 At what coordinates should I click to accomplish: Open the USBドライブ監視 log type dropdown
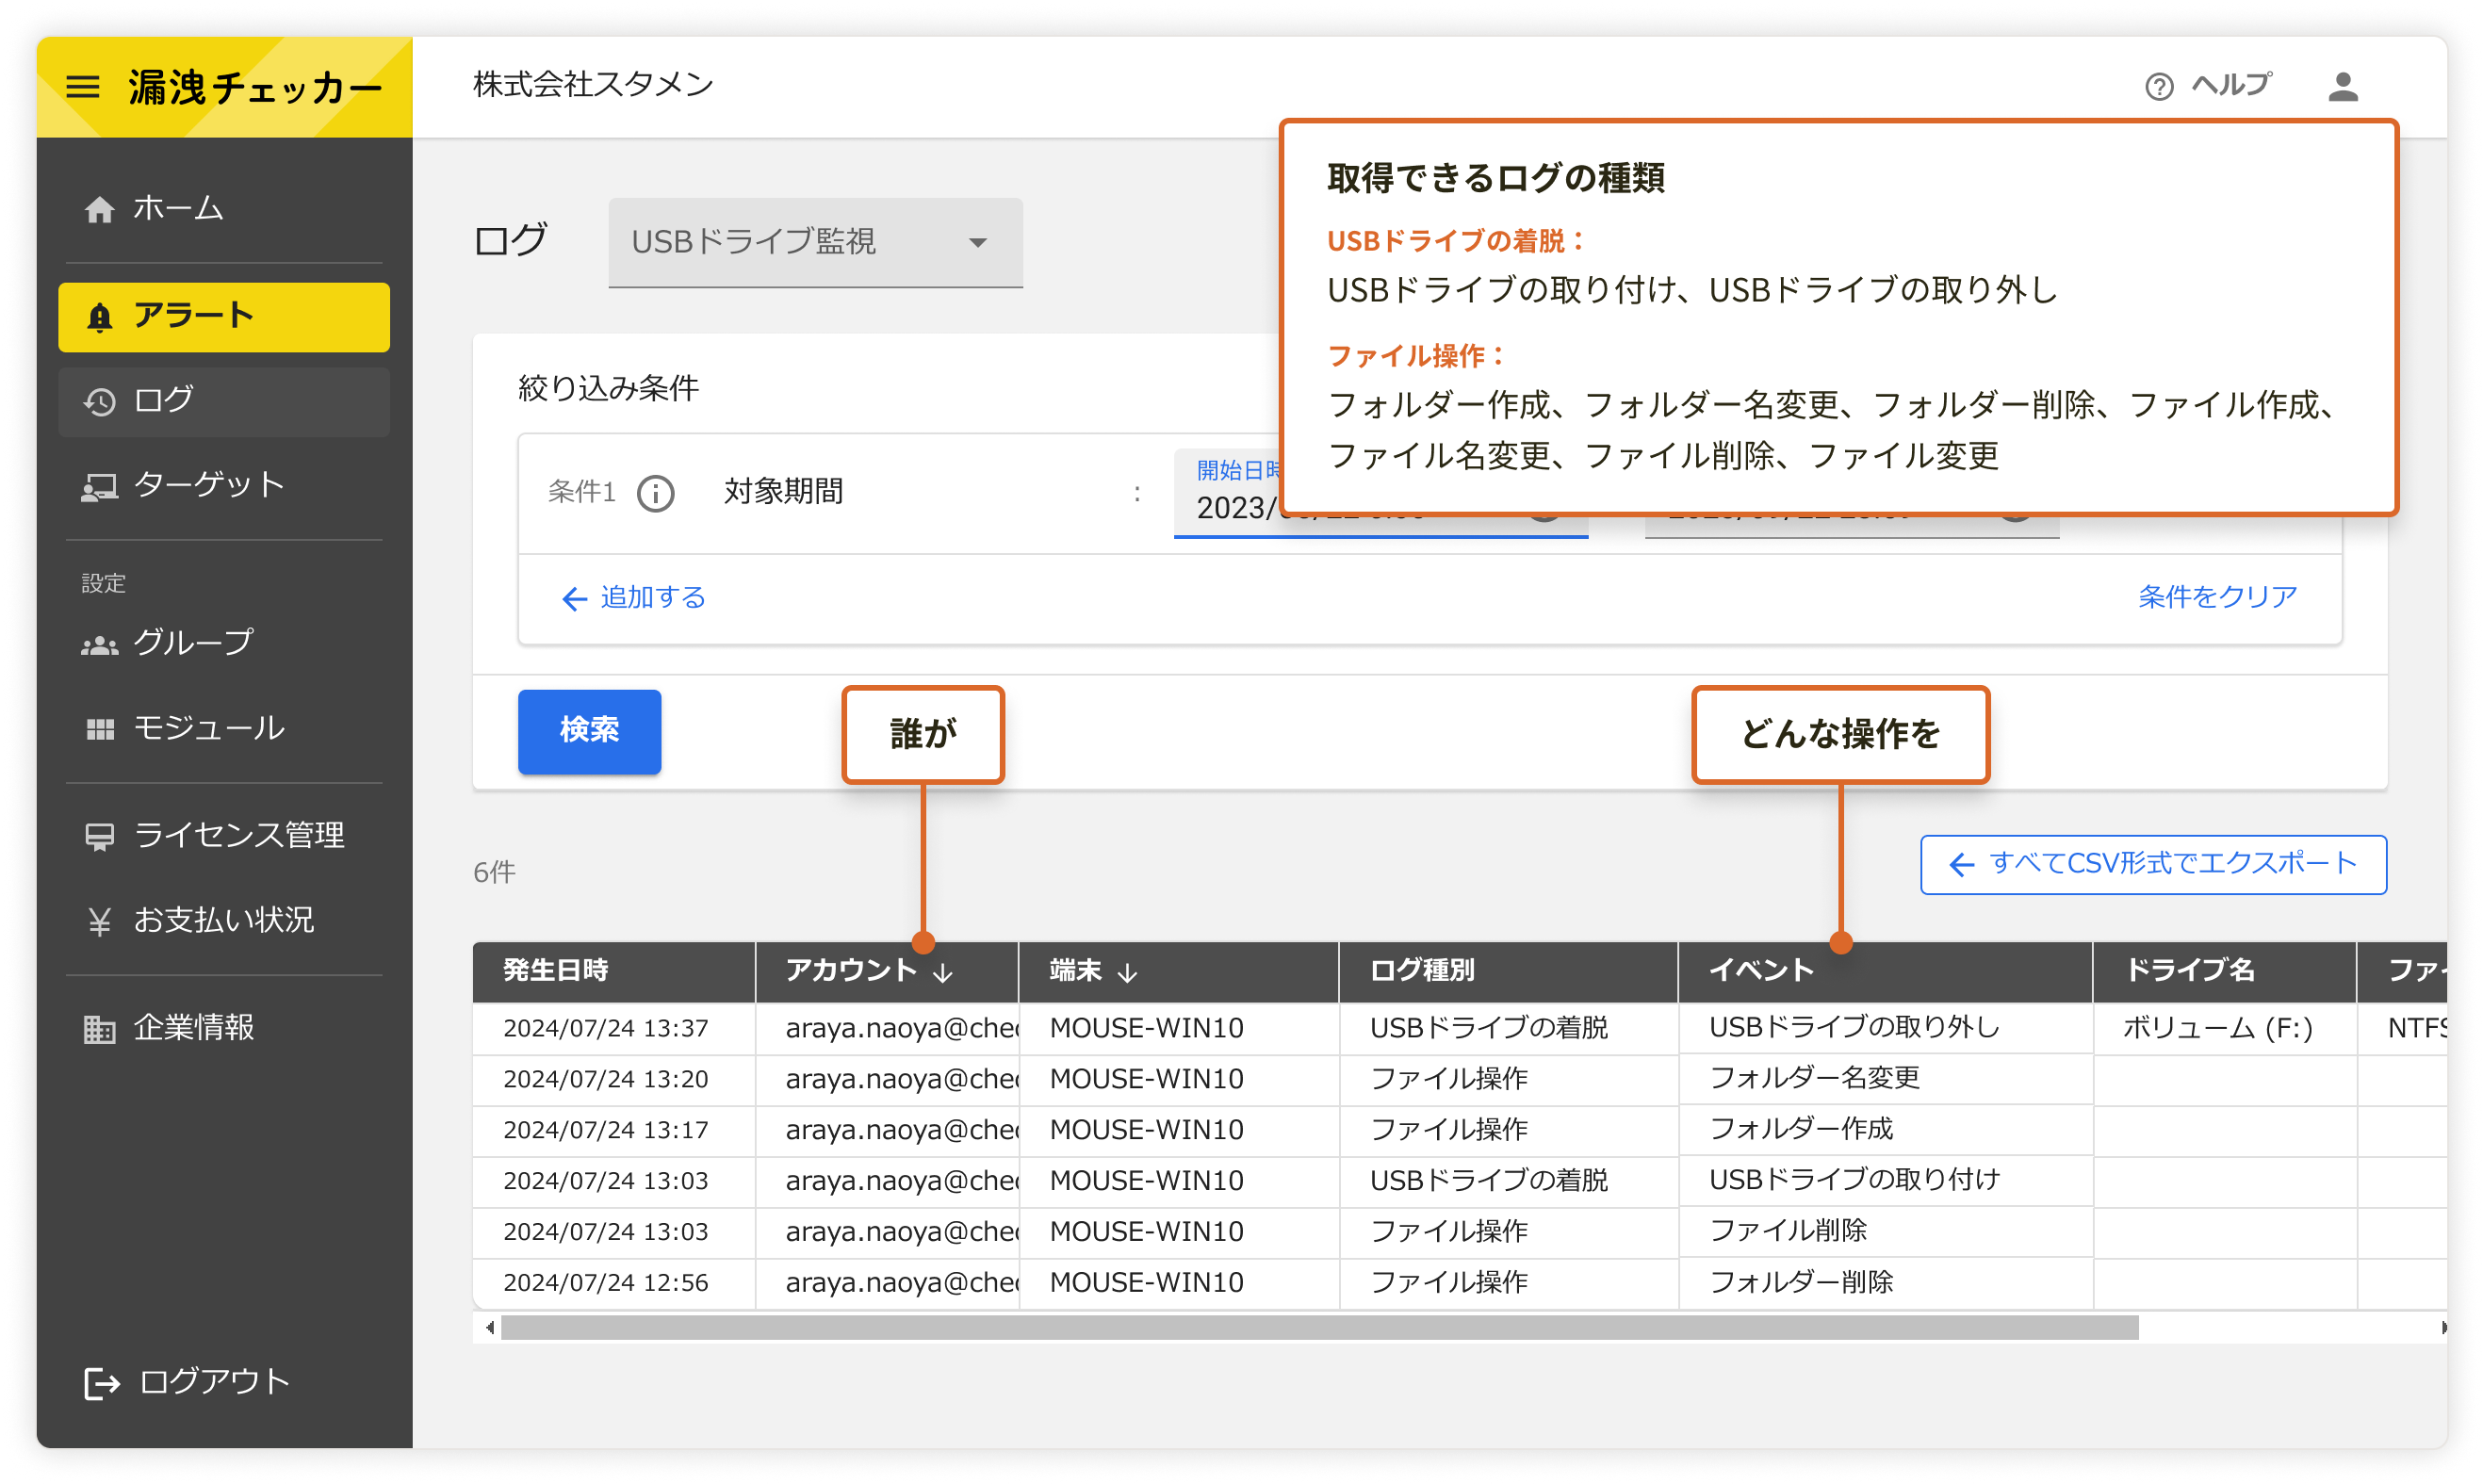815,242
